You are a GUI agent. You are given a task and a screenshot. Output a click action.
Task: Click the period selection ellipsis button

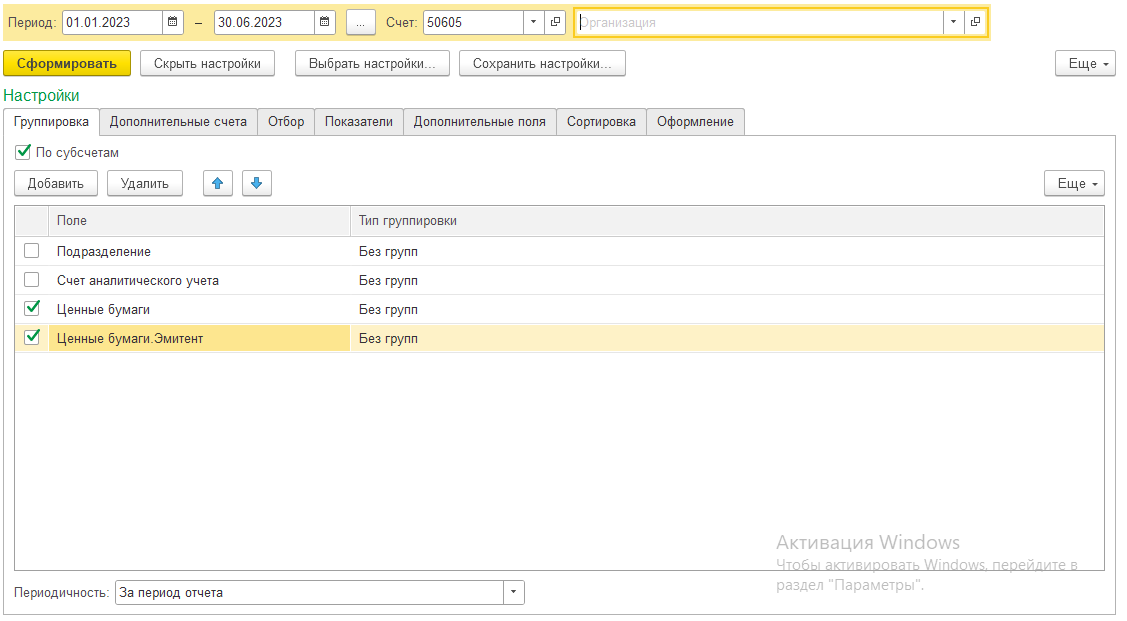(x=360, y=22)
